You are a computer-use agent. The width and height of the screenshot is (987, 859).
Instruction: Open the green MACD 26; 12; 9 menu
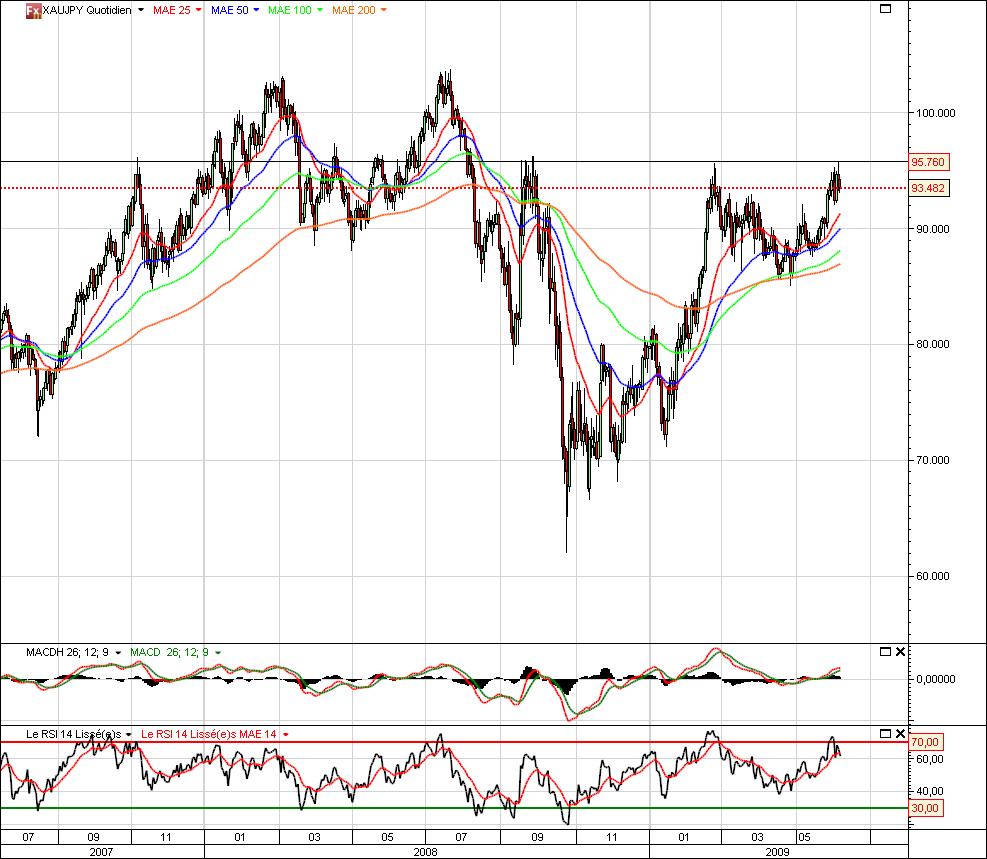click(218, 652)
